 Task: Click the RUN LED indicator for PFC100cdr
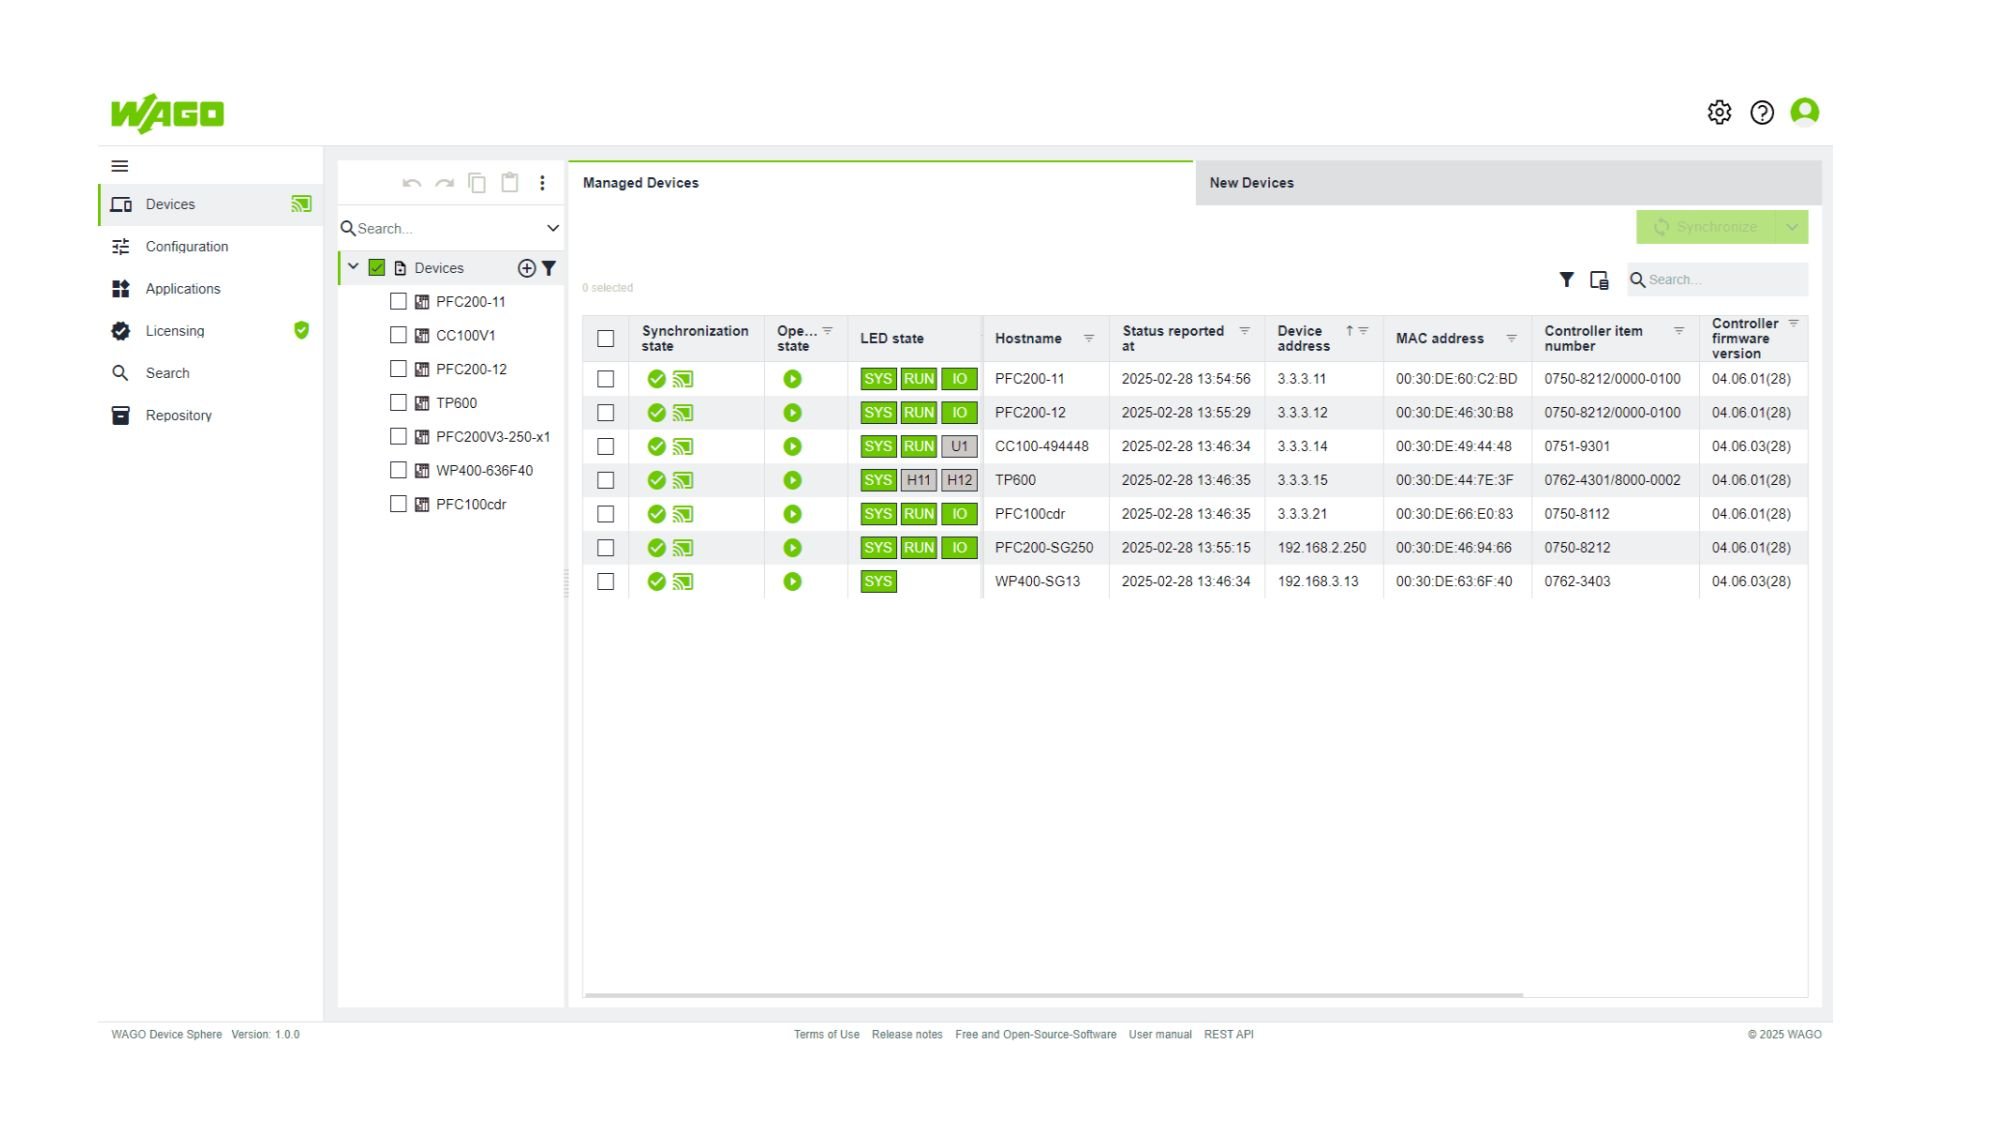pos(918,514)
